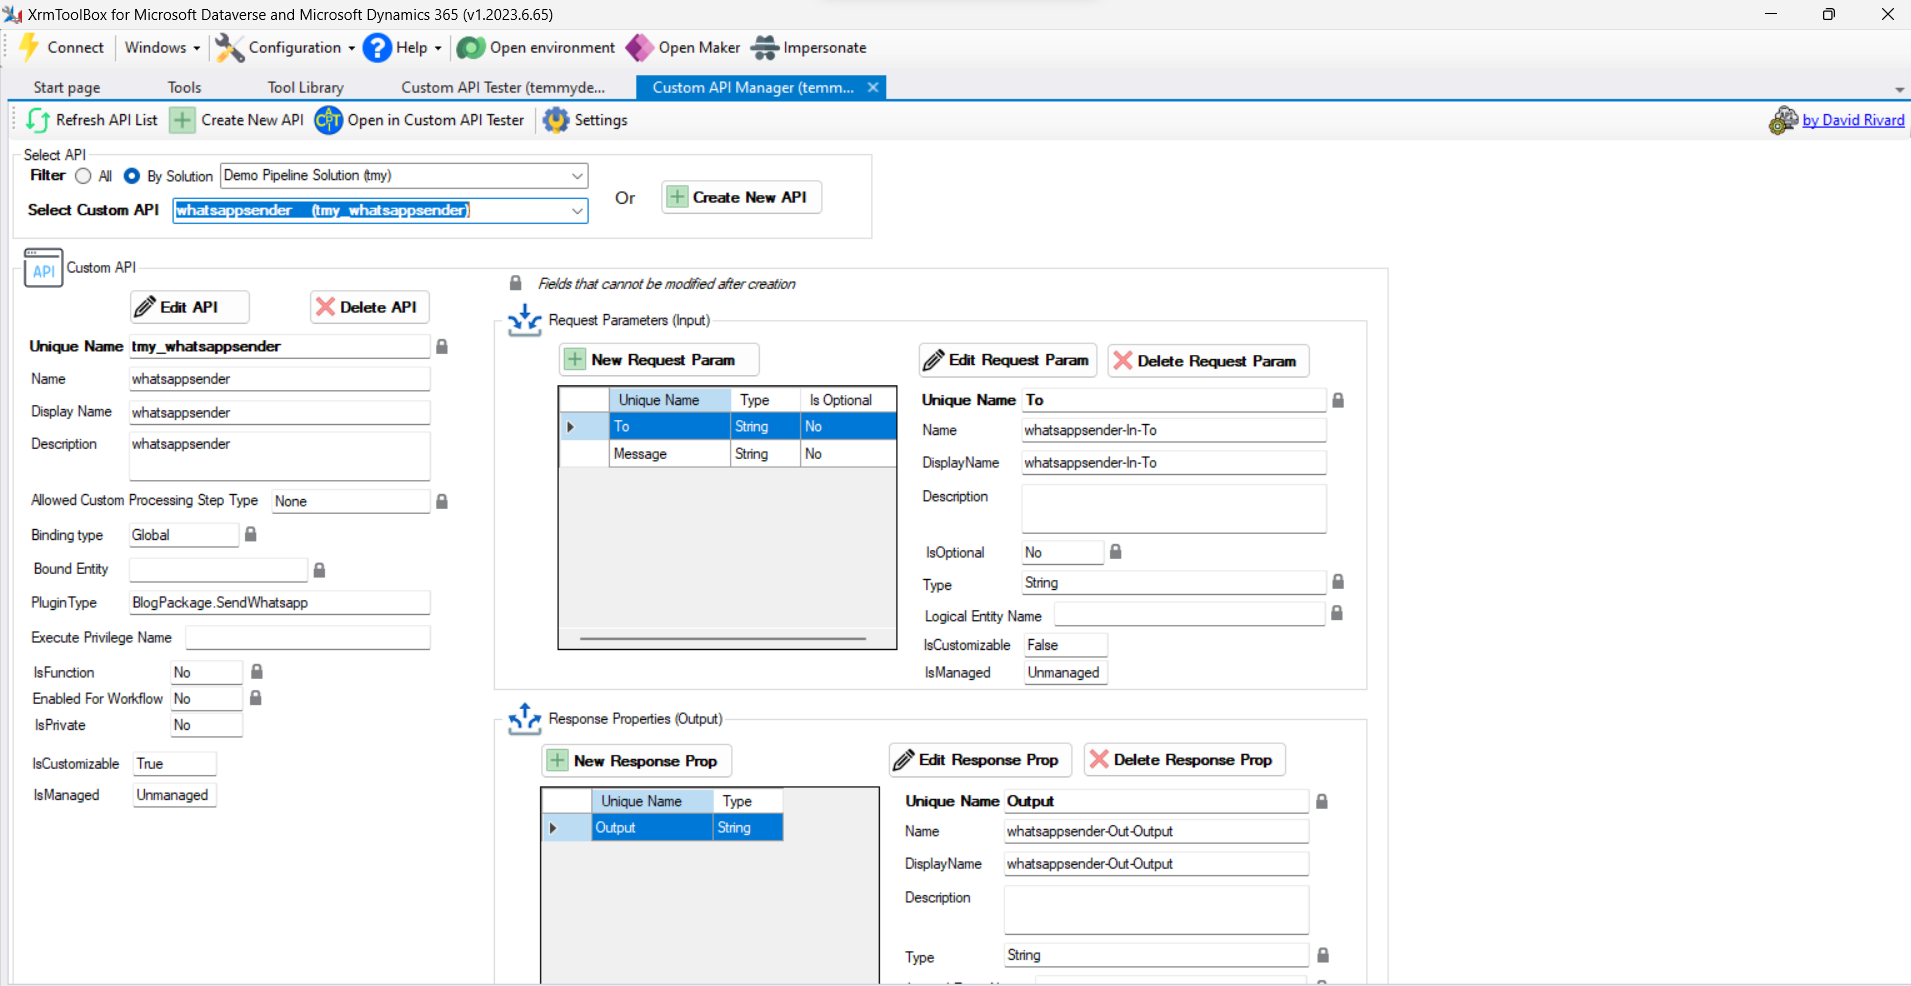Image resolution: width=1911 pixels, height=986 pixels.
Task: Click the Open Maker diamond icon
Action: click(639, 48)
